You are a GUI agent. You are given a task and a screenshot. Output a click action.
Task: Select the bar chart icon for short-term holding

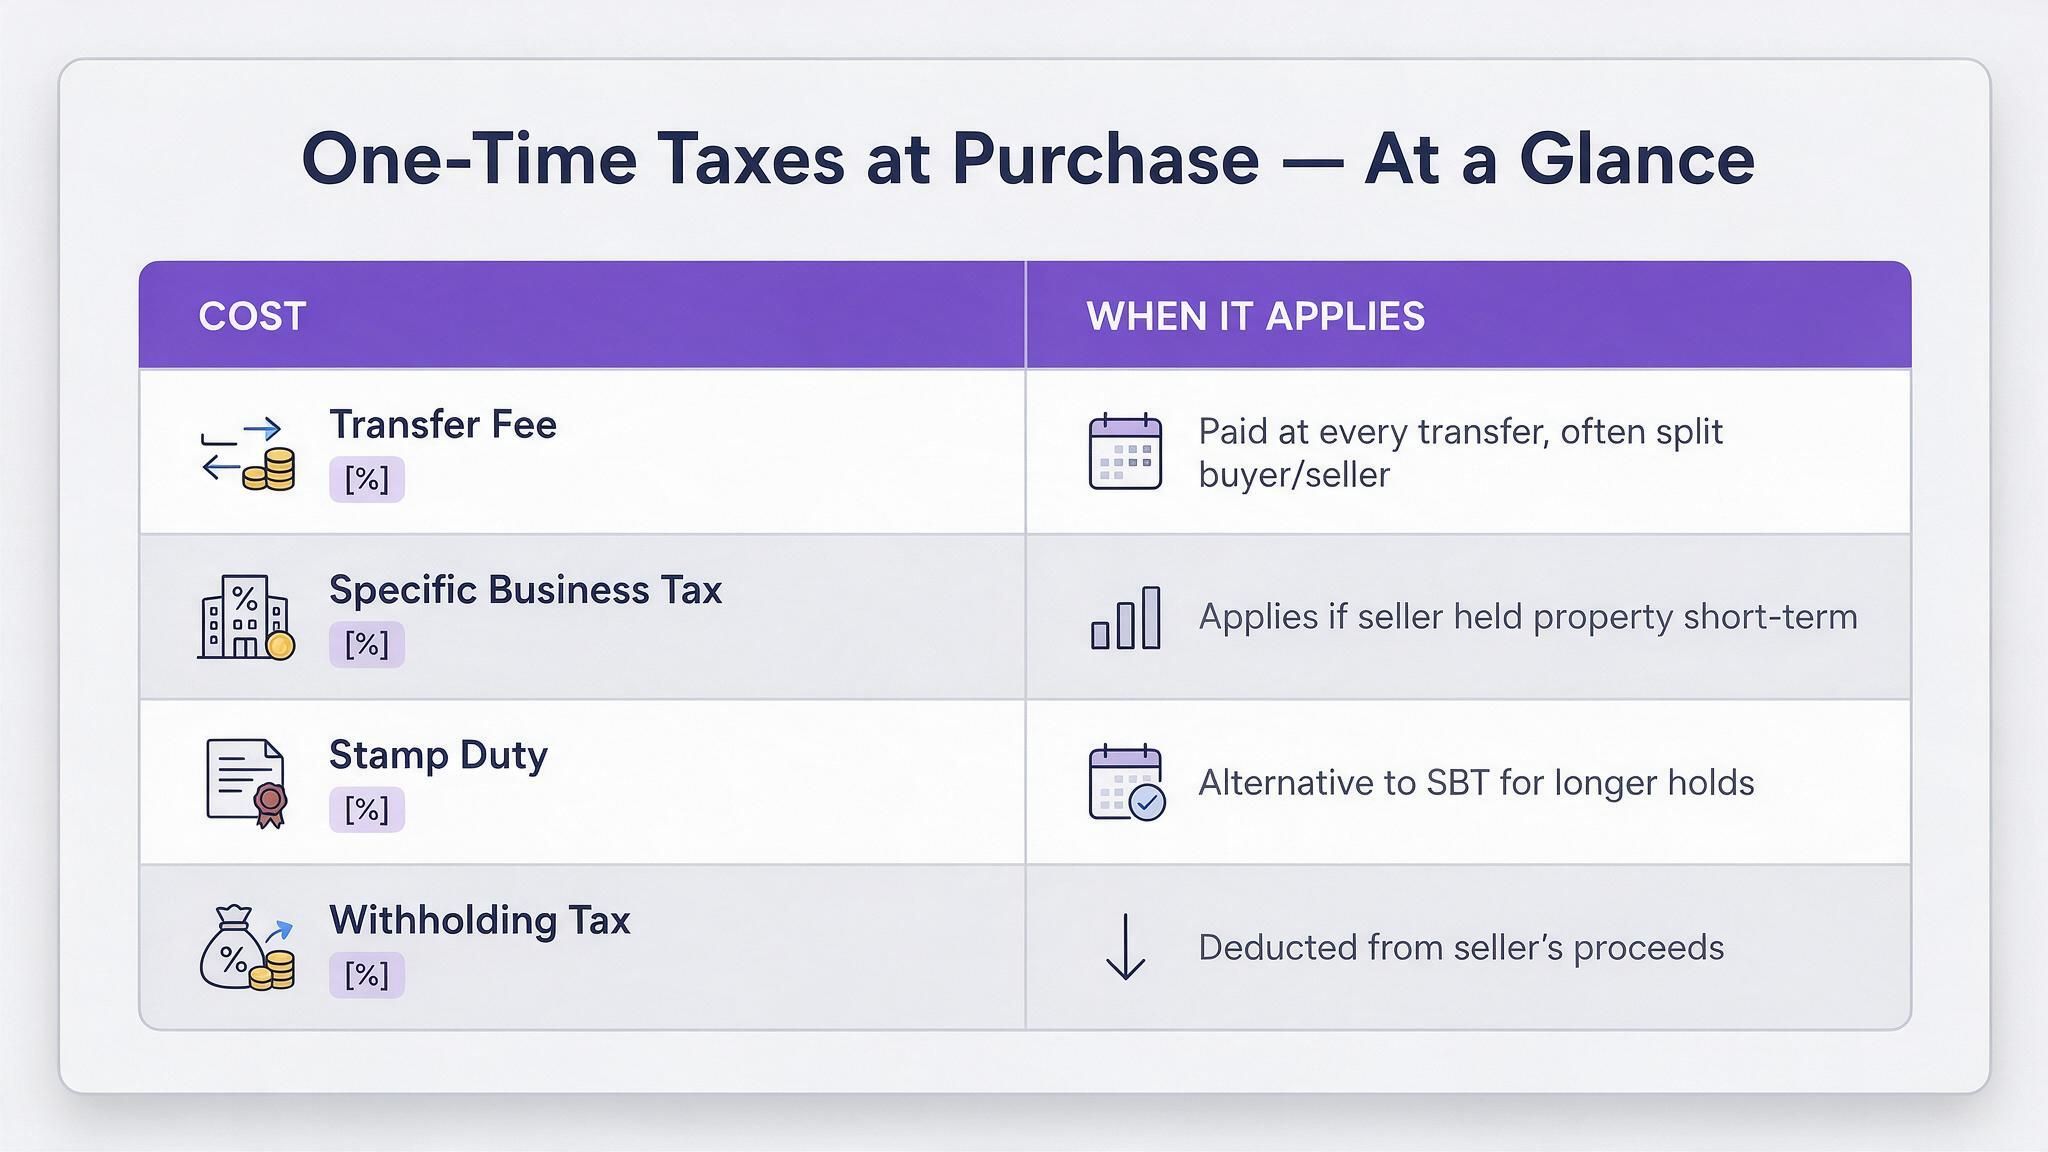[1126, 618]
